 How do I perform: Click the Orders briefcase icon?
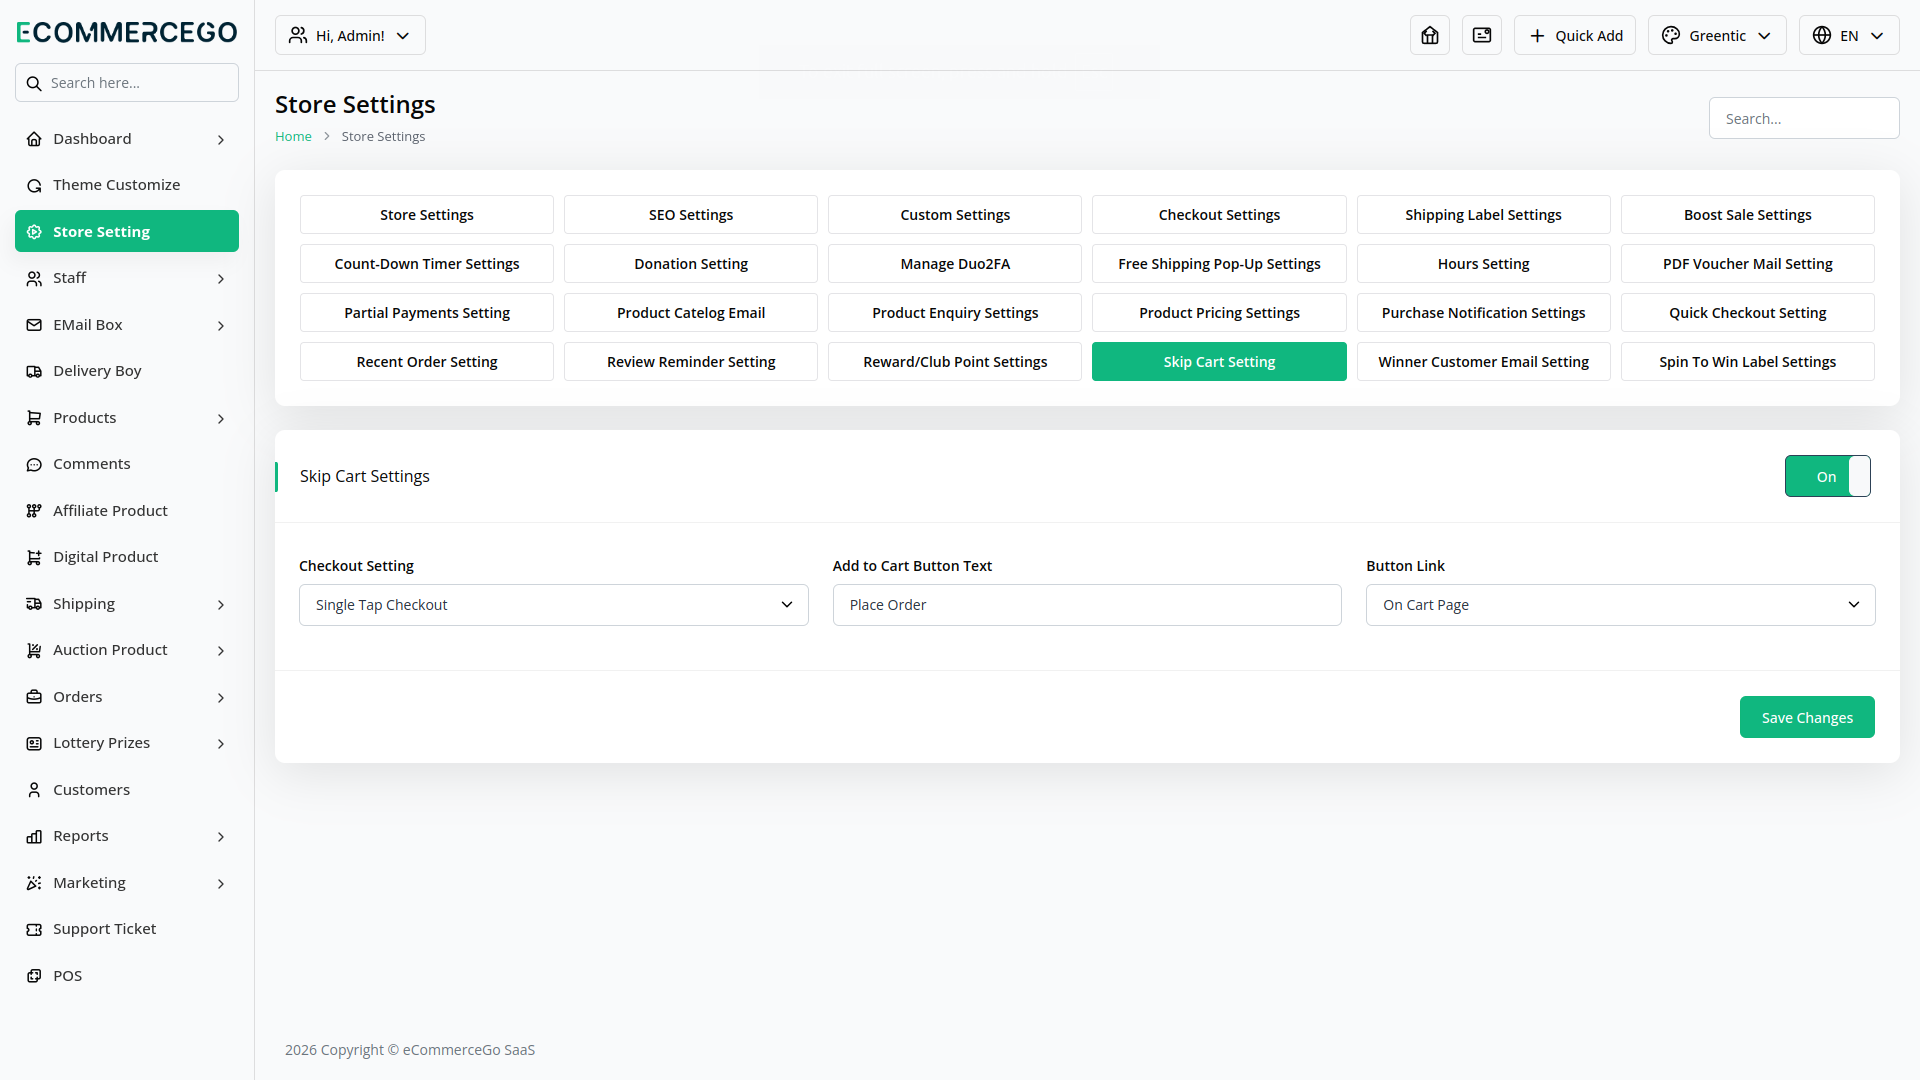pos(34,697)
